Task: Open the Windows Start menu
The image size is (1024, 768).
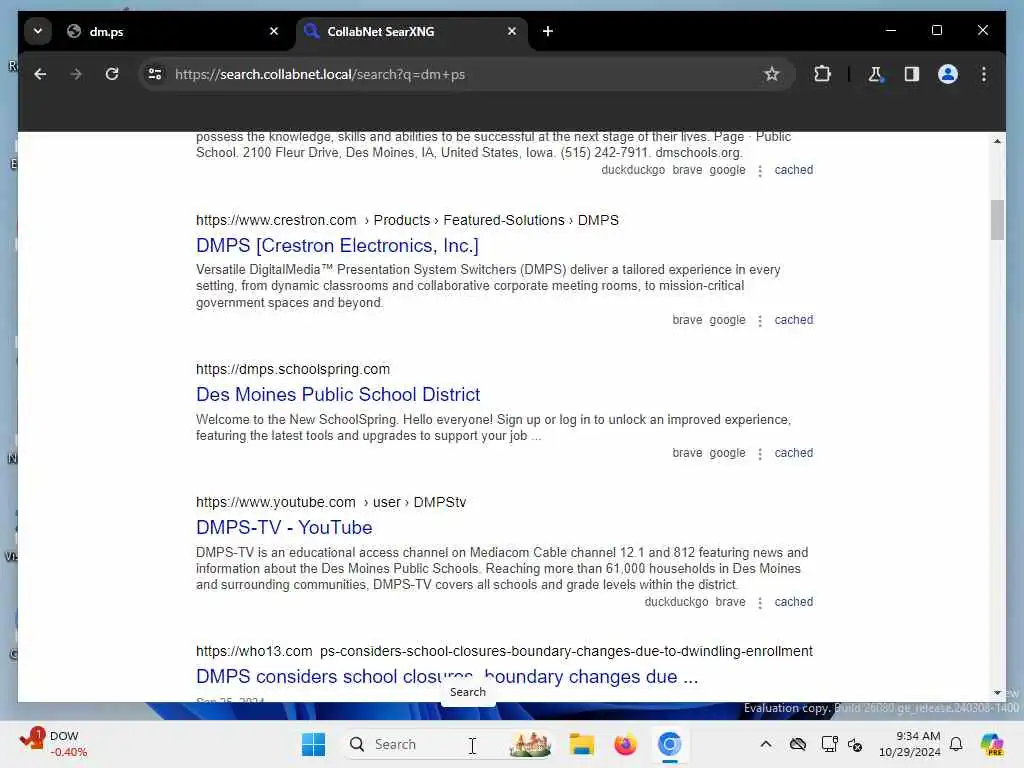Action: (x=313, y=744)
